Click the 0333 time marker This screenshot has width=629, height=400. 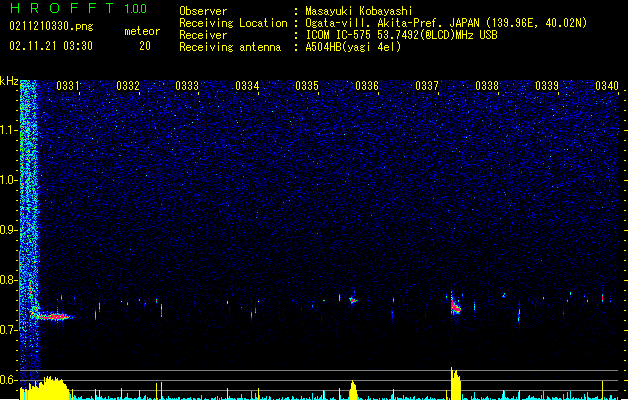(187, 86)
